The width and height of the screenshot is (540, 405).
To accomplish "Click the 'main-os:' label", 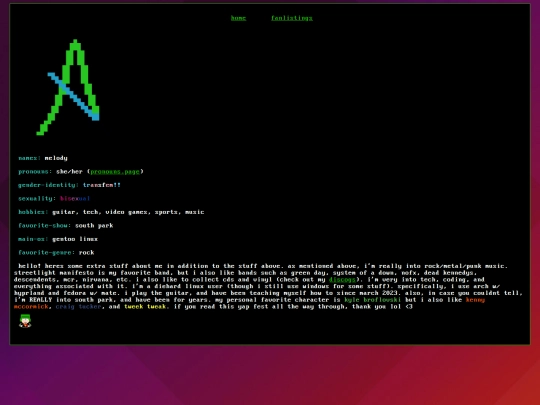I will (x=33, y=239).
